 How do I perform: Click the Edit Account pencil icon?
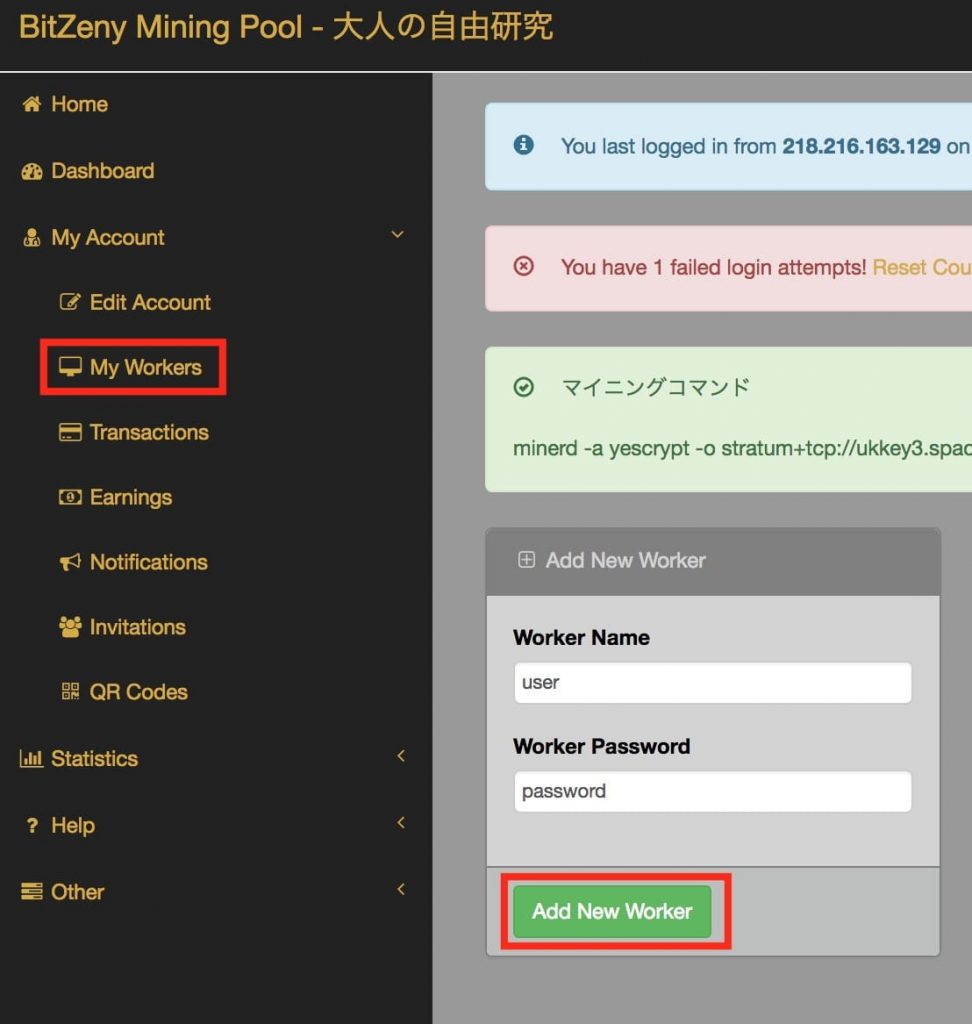tap(70, 302)
